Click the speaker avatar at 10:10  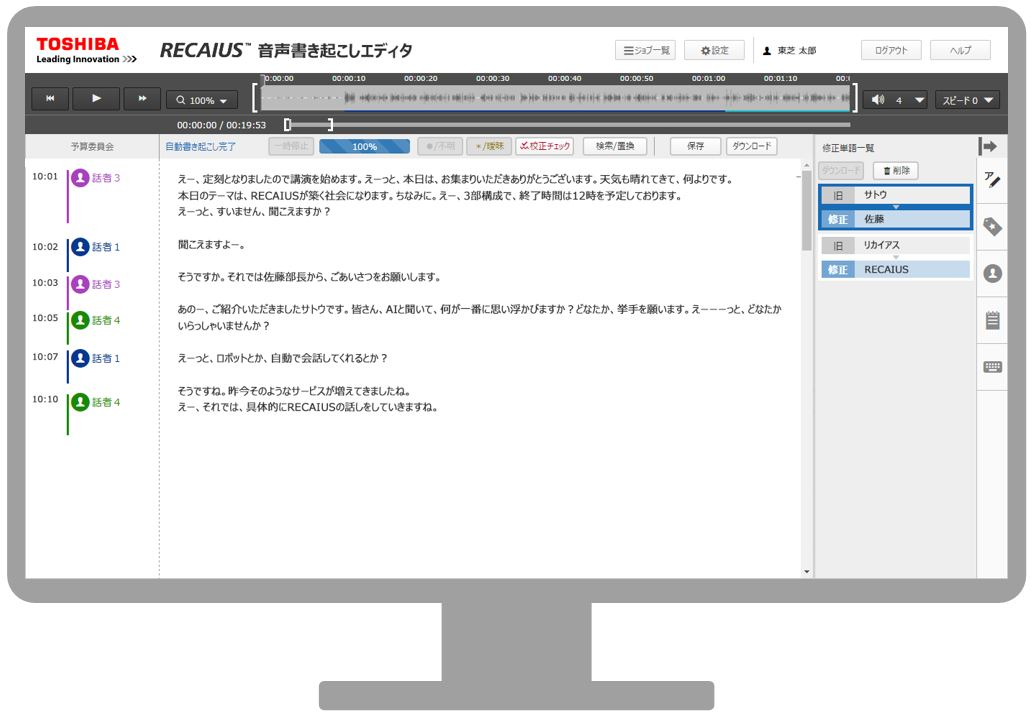[x=80, y=402]
